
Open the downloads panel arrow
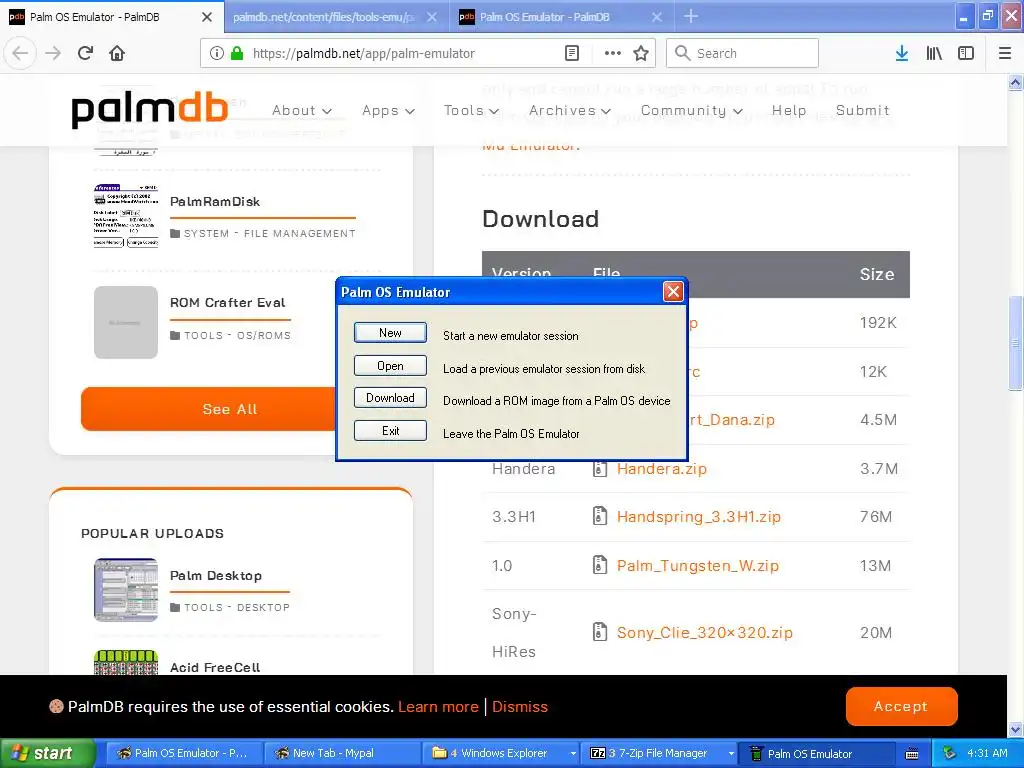902,53
